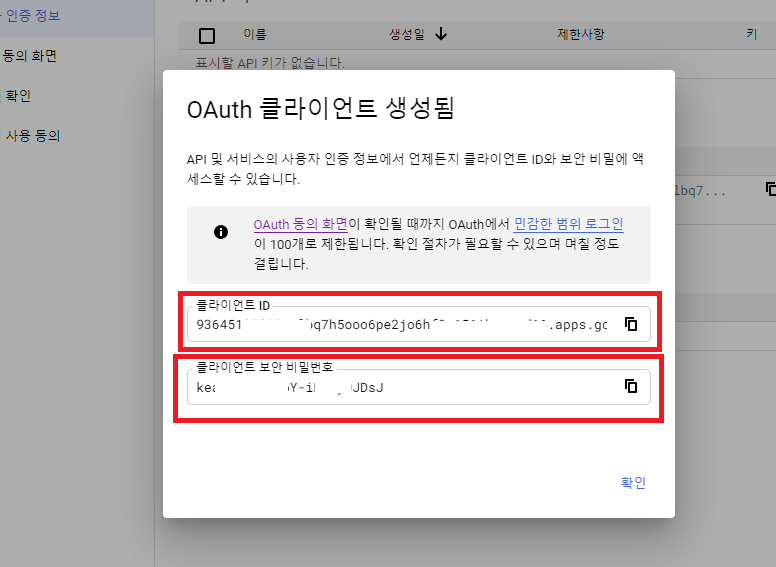Follow the 민감한 범위 로그인 link
776x567 pixels.
pos(568,224)
